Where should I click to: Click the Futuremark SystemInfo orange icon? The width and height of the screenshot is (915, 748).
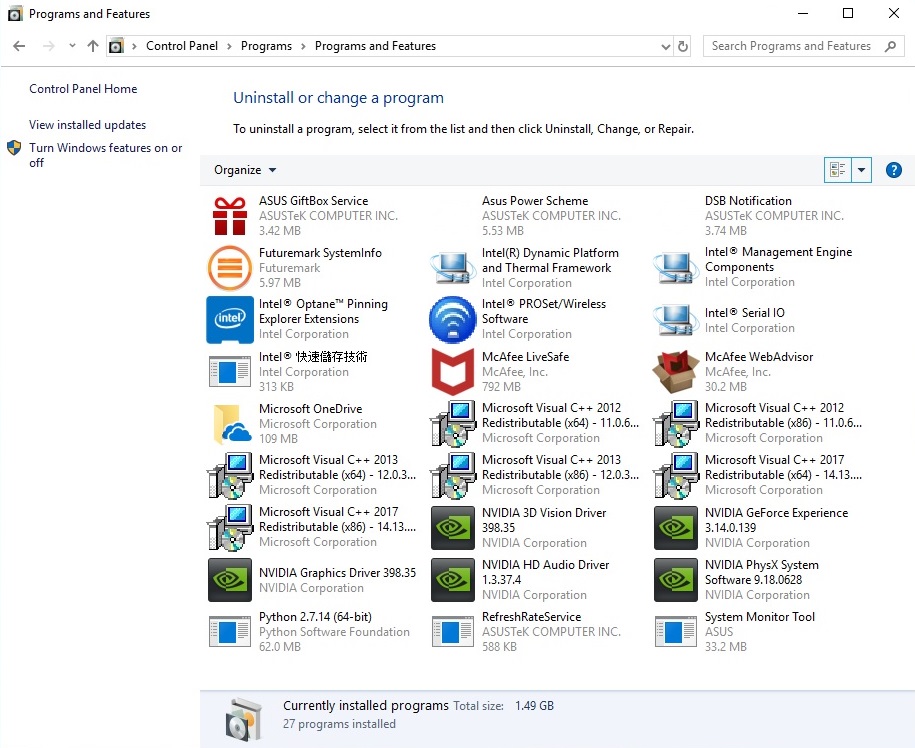230,268
